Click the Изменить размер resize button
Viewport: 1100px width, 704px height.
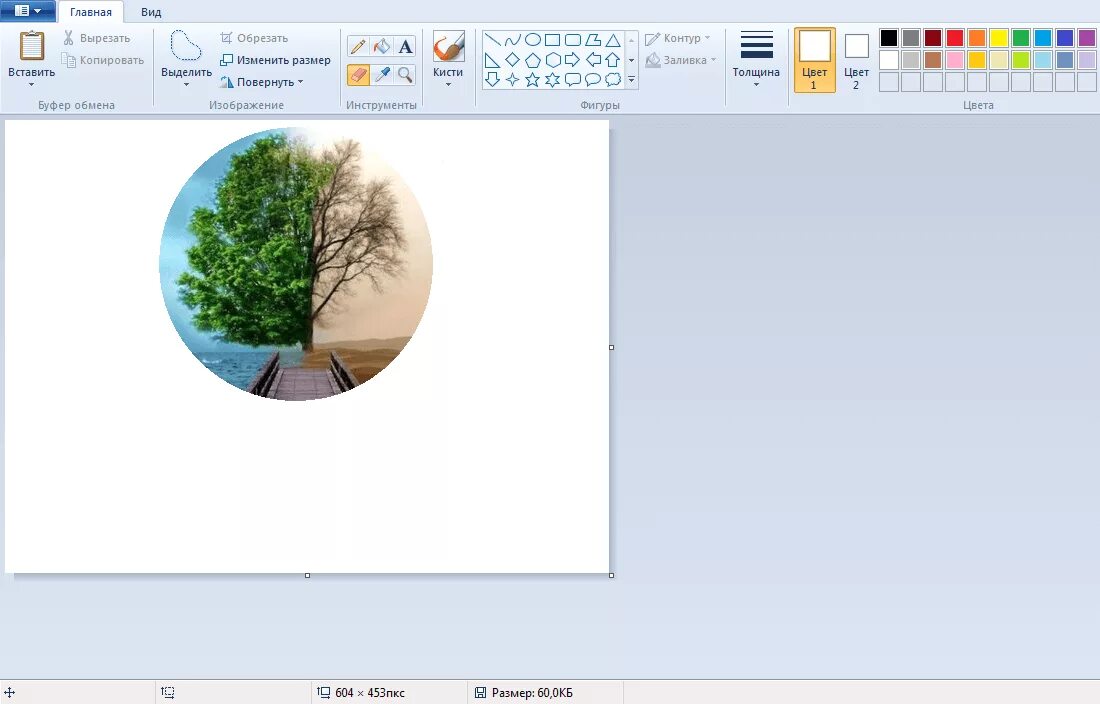[x=275, y=60]
